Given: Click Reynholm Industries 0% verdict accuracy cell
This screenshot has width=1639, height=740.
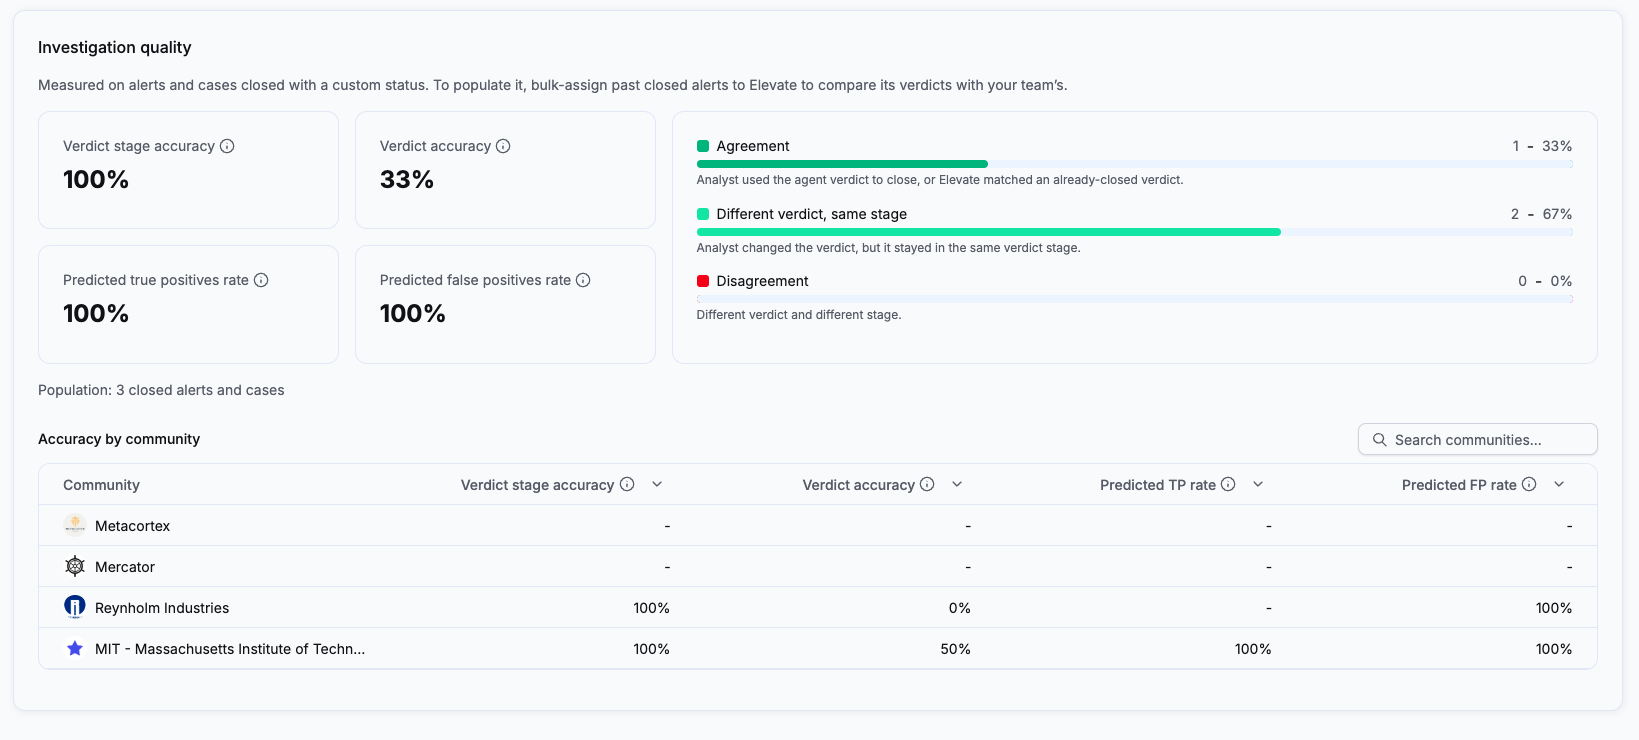Looking at the screenshot, I should click(x=959, y=608).
